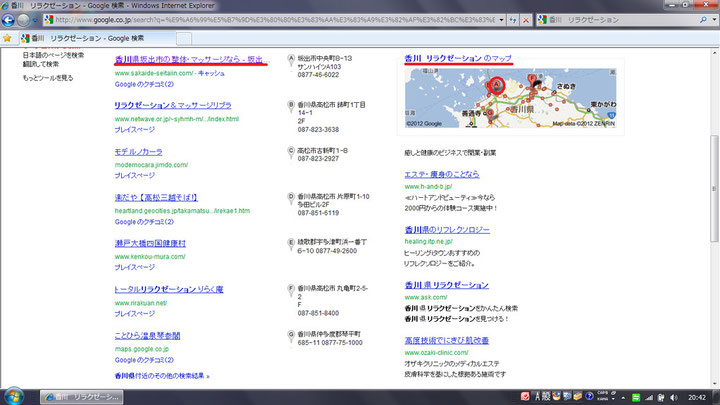Click the IE back navigation button
The height and width of the screenshot is (405, 720).
[10, 20]
